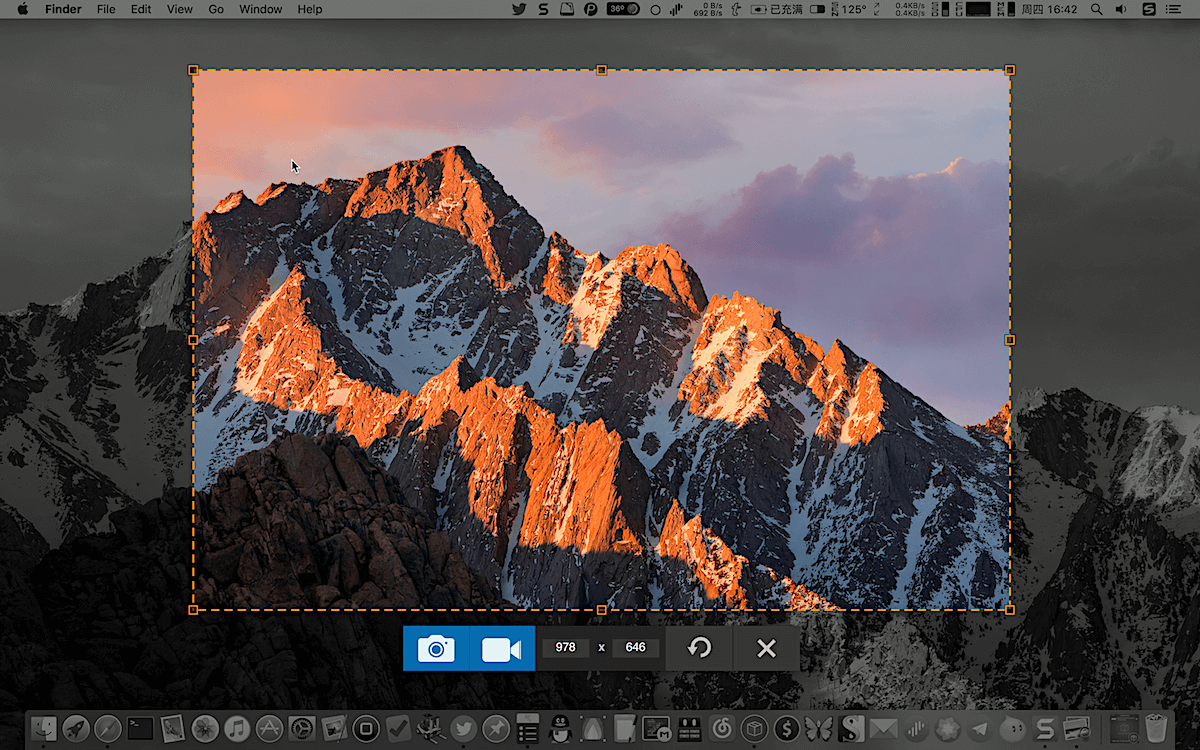Click the bottom-right selection handle
Viewport: 1200px width, 750px height.
(1009, 609)
